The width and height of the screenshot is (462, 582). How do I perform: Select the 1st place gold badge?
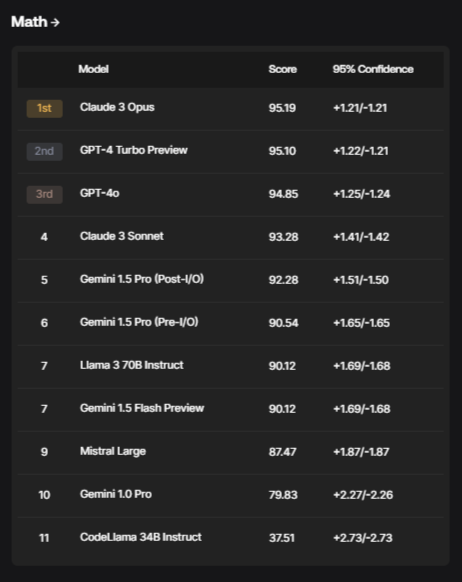tap(45, 108)
